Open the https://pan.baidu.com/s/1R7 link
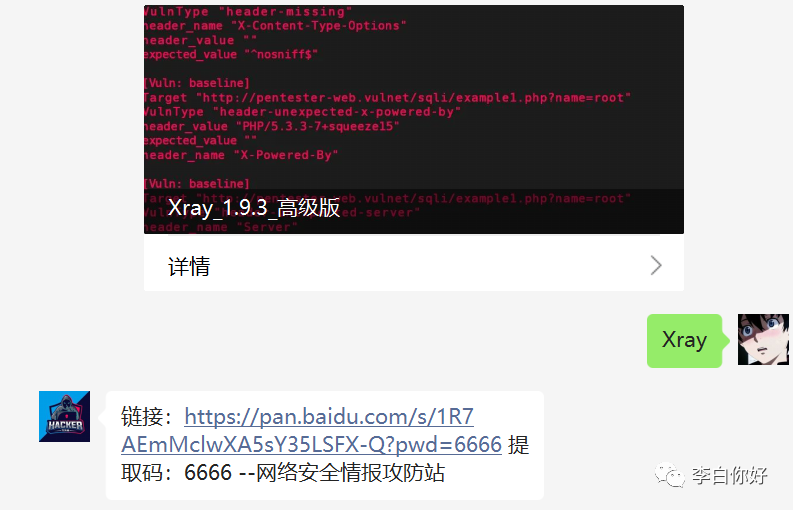This screenshot has width=793, height=510. pyautogui.click(x=329, y=417)
